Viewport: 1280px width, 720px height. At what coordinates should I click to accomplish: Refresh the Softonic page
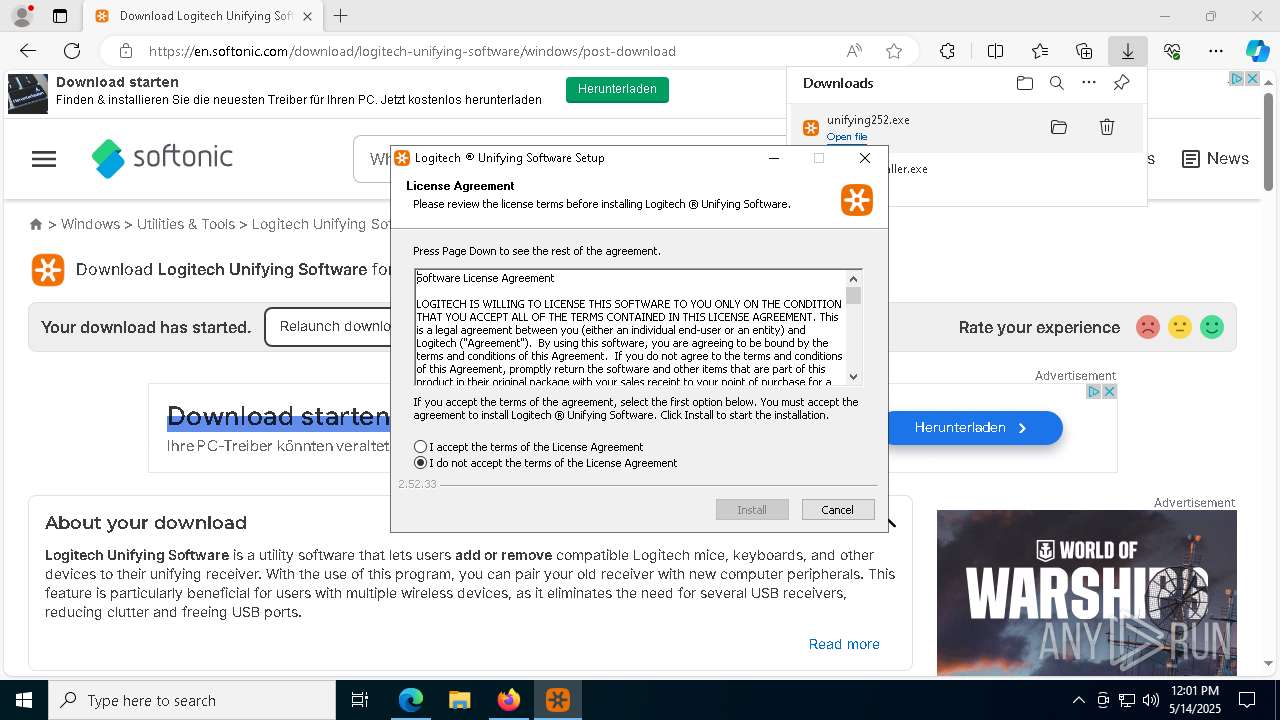(x=72, y=51)
